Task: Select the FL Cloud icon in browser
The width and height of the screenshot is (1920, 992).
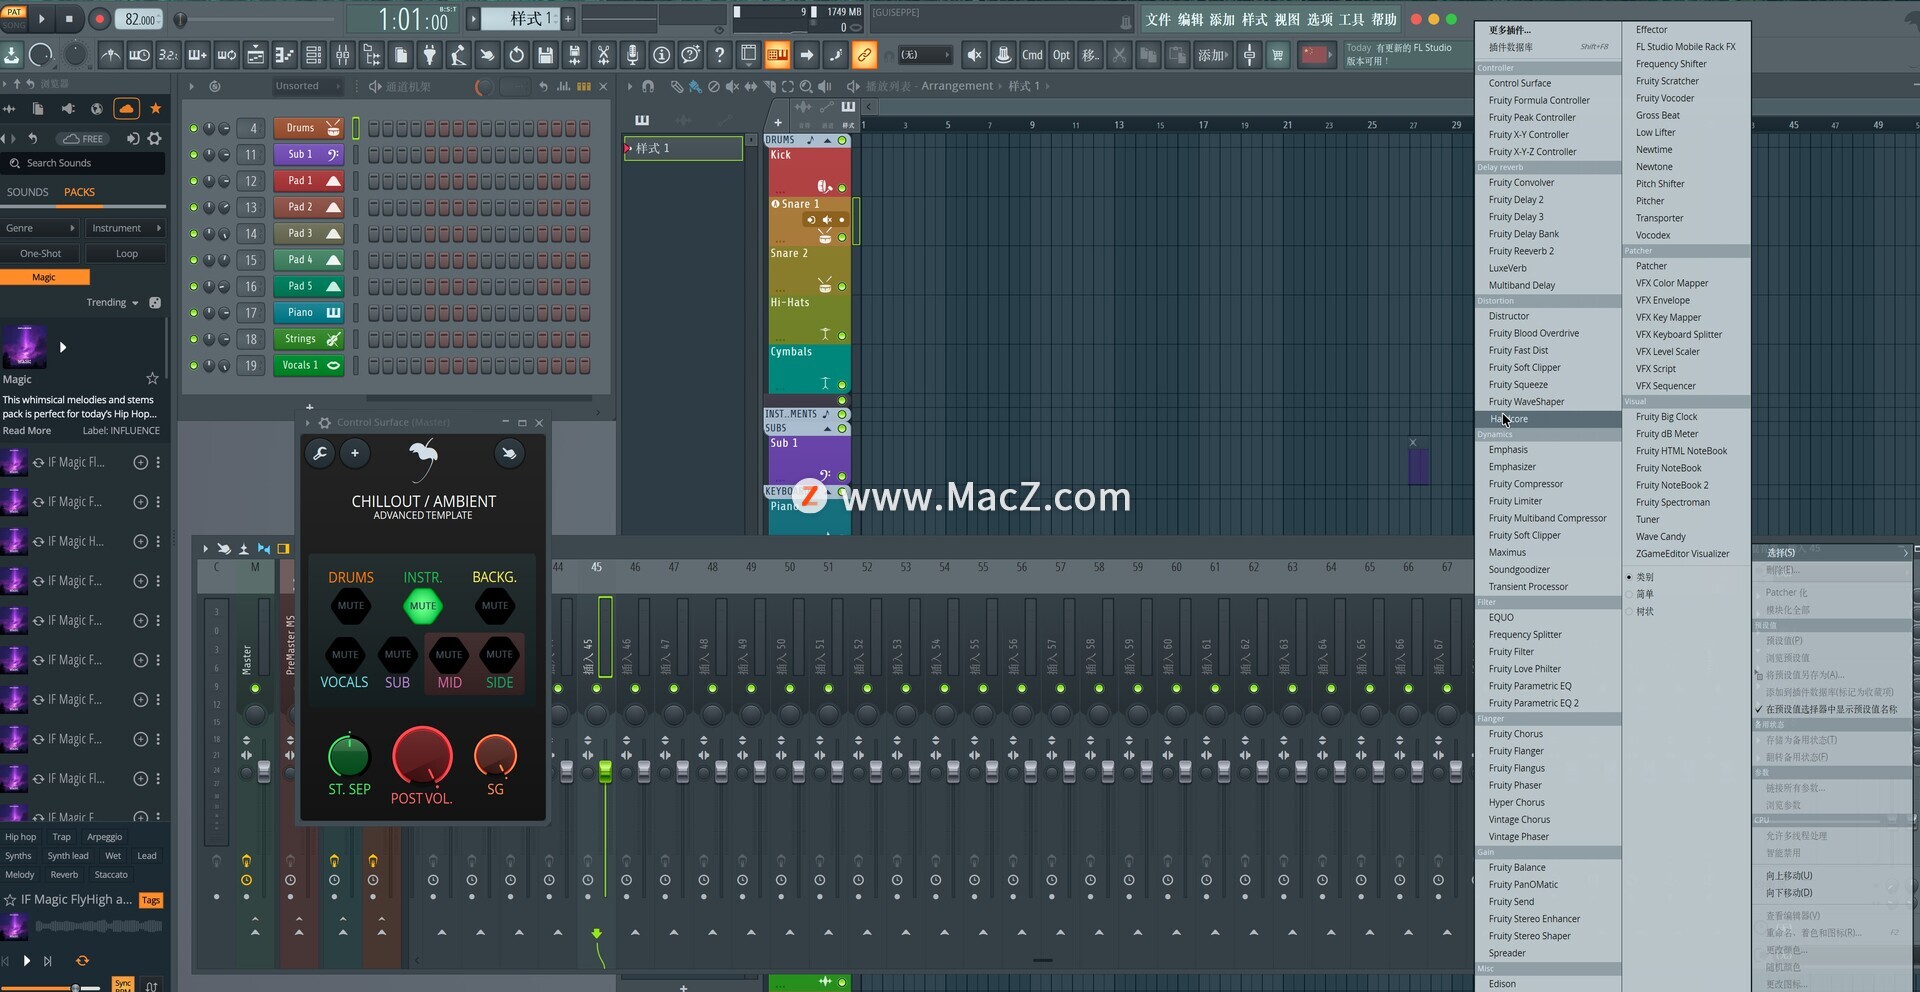Action: tap(126, 108)
